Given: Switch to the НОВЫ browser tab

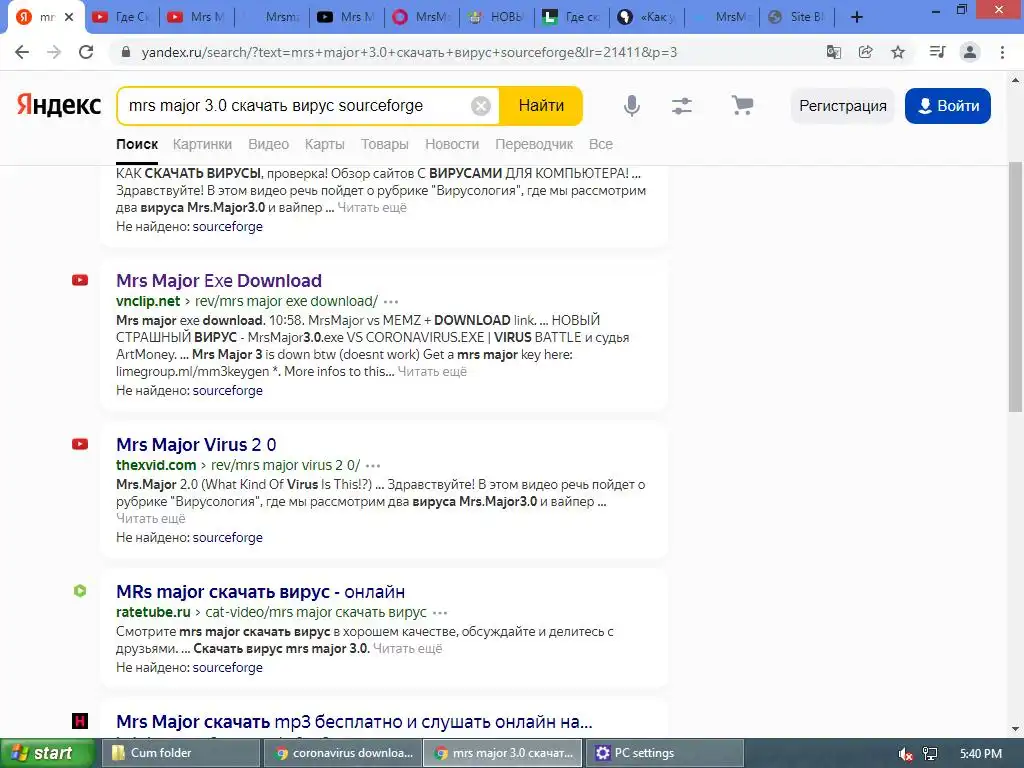Looking at the screenshot, I should point(497,17).
